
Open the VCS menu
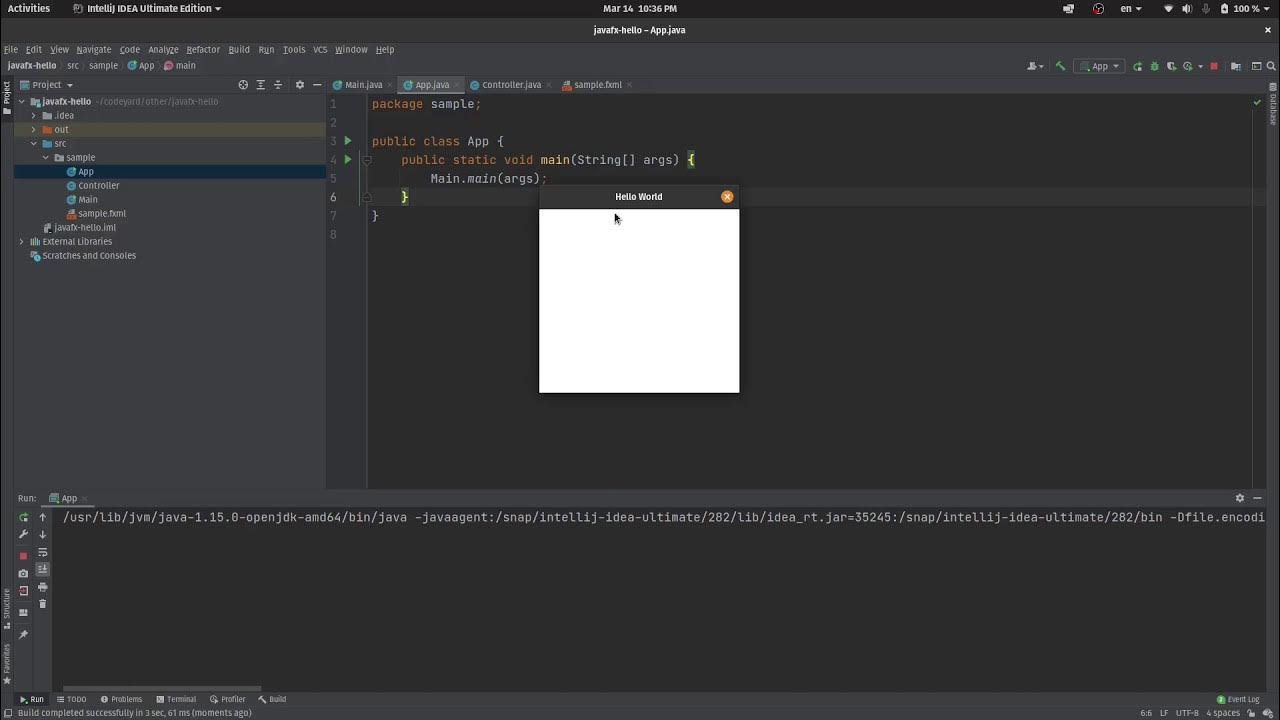pos(320,49)
